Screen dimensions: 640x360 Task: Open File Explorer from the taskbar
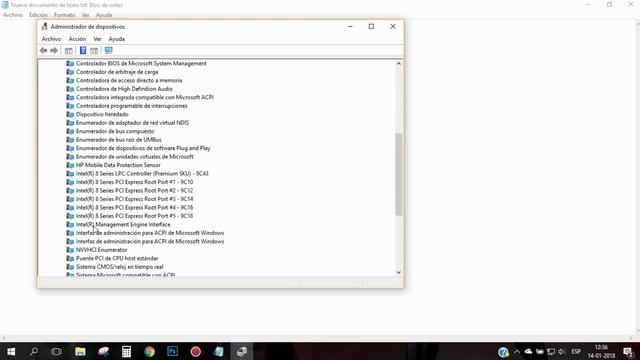[80, 351]
